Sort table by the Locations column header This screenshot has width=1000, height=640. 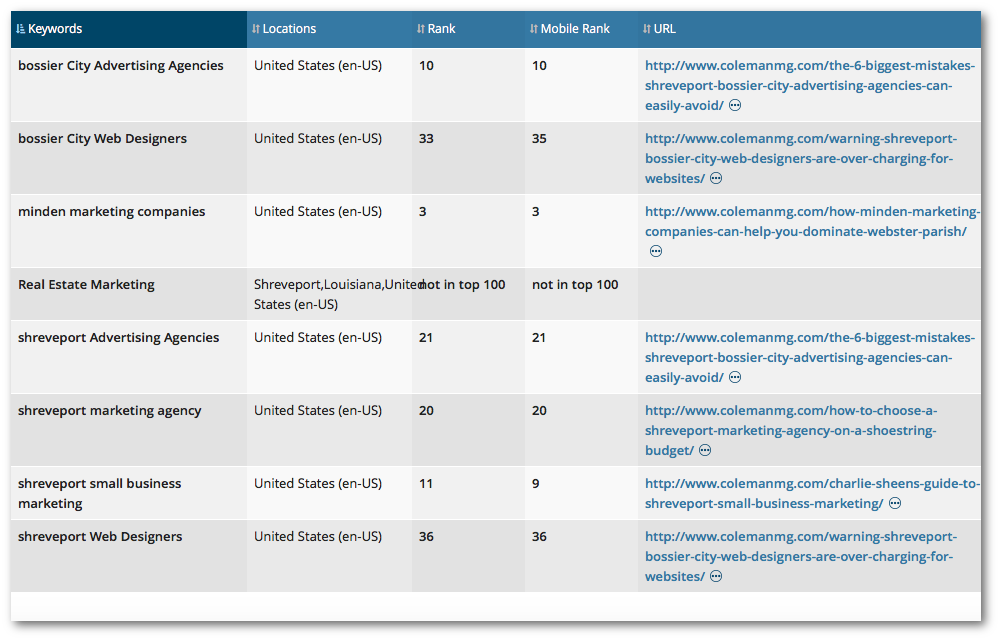point(329,29)
